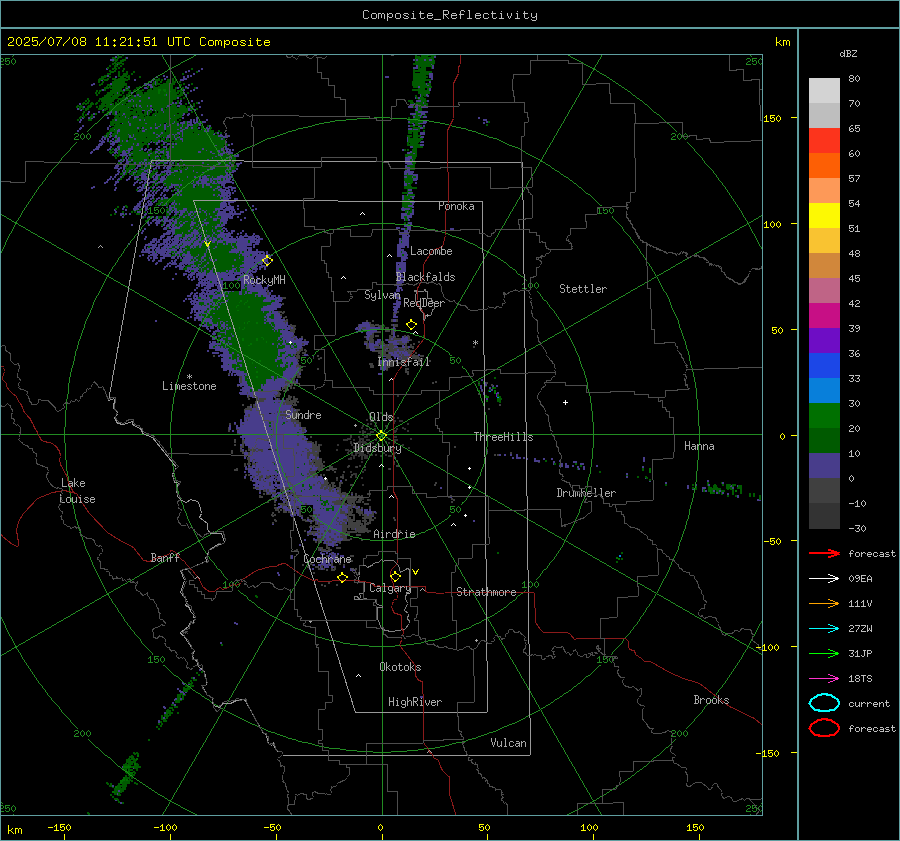
Task: Click the white plus marker west of Hanna
Action: 565,402
